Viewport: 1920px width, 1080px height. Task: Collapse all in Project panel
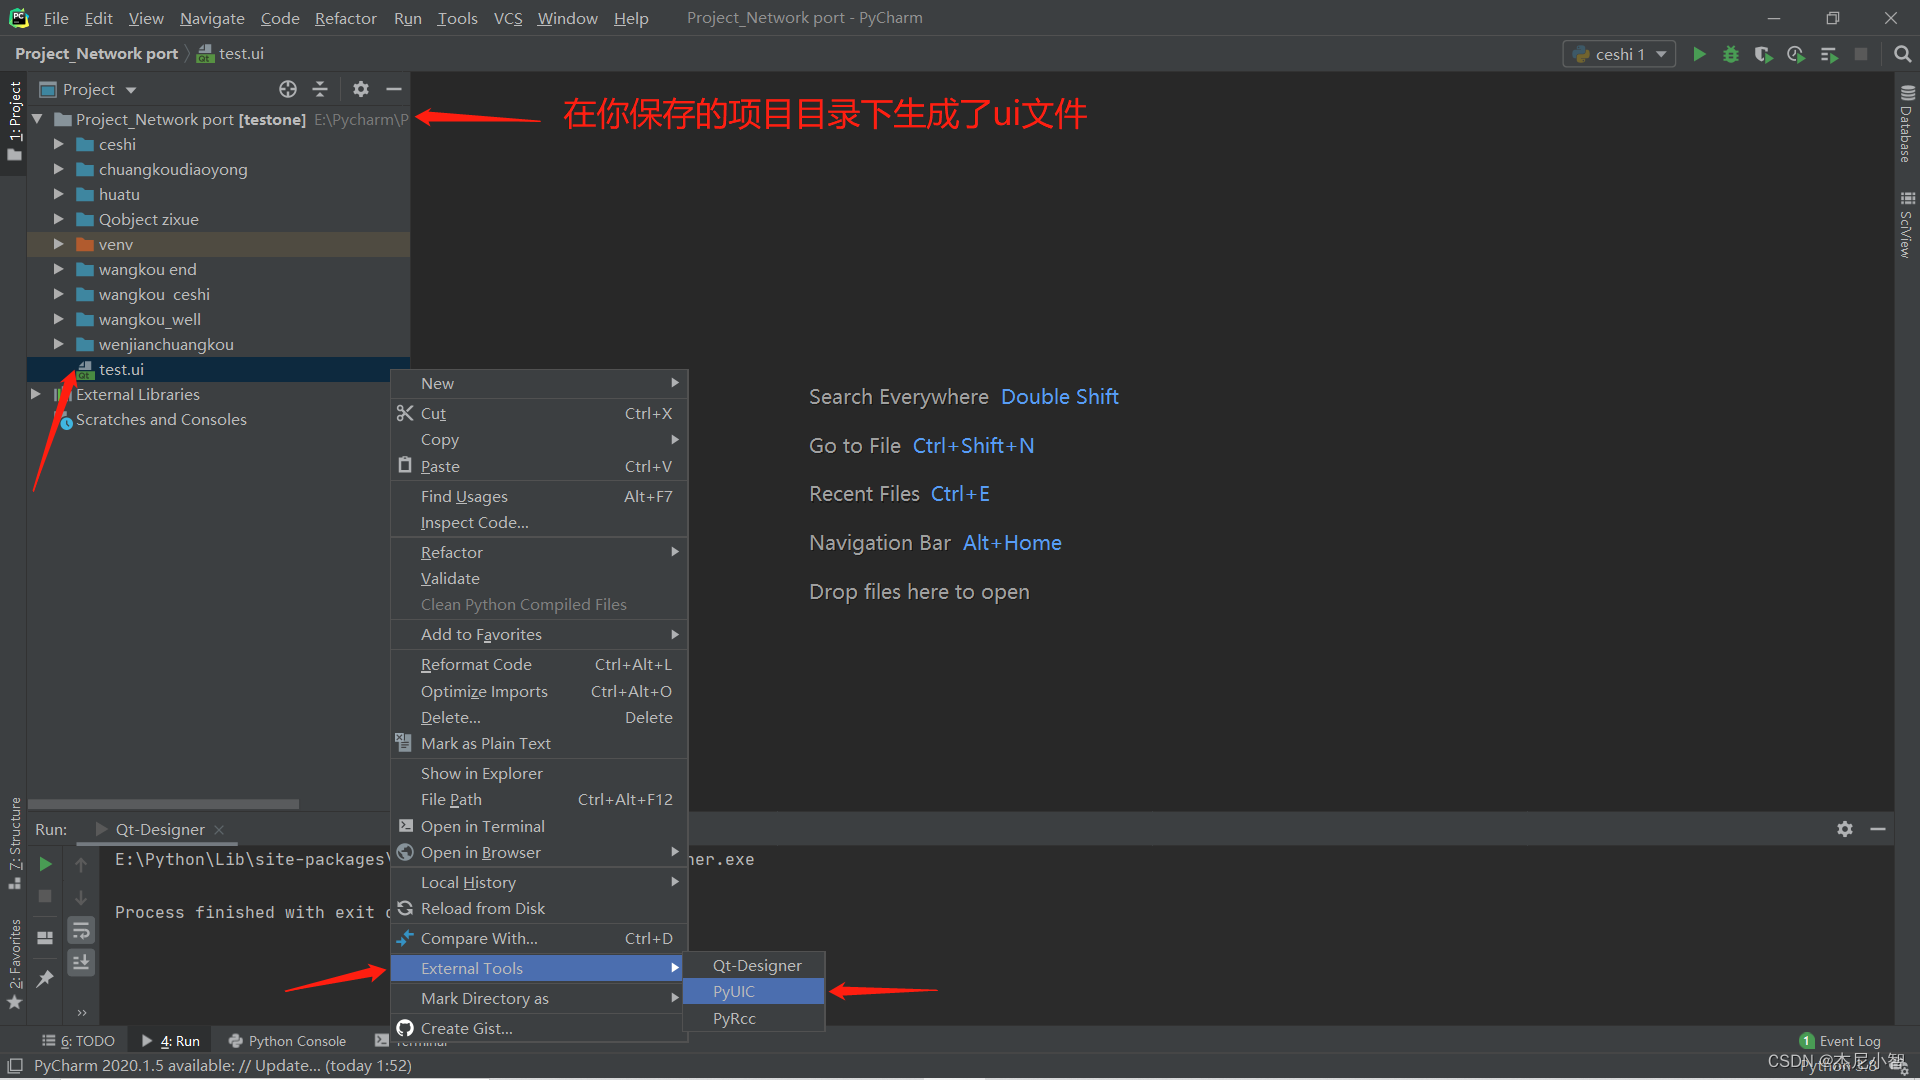(x=320, y=89)
